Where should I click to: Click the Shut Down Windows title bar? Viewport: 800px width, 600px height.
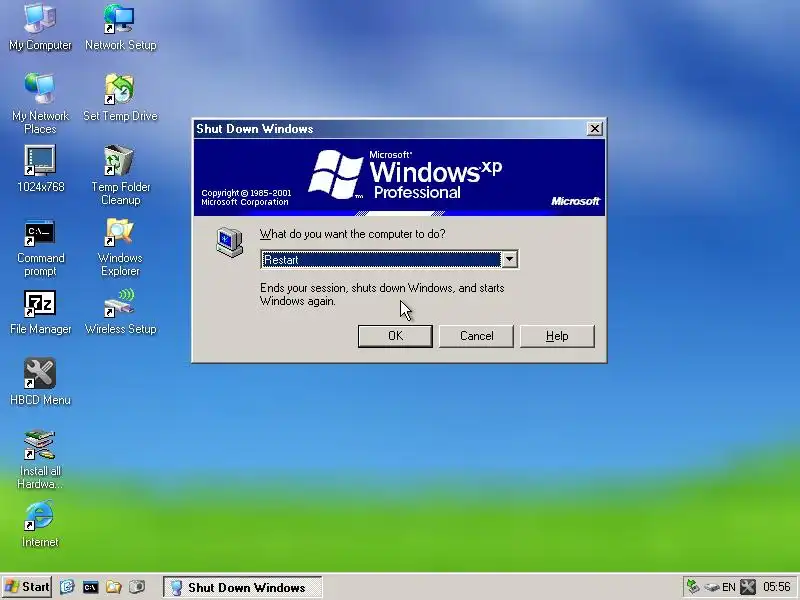tap(390, 129)
